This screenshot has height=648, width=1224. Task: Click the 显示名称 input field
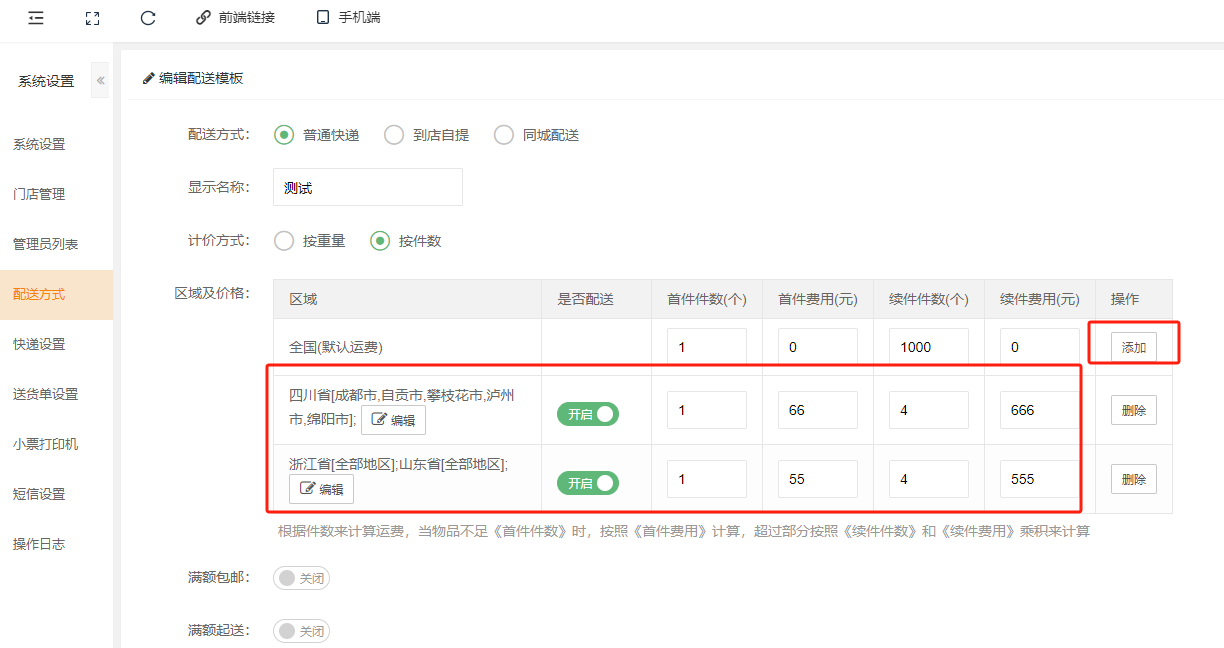click(x=367, y=187)
